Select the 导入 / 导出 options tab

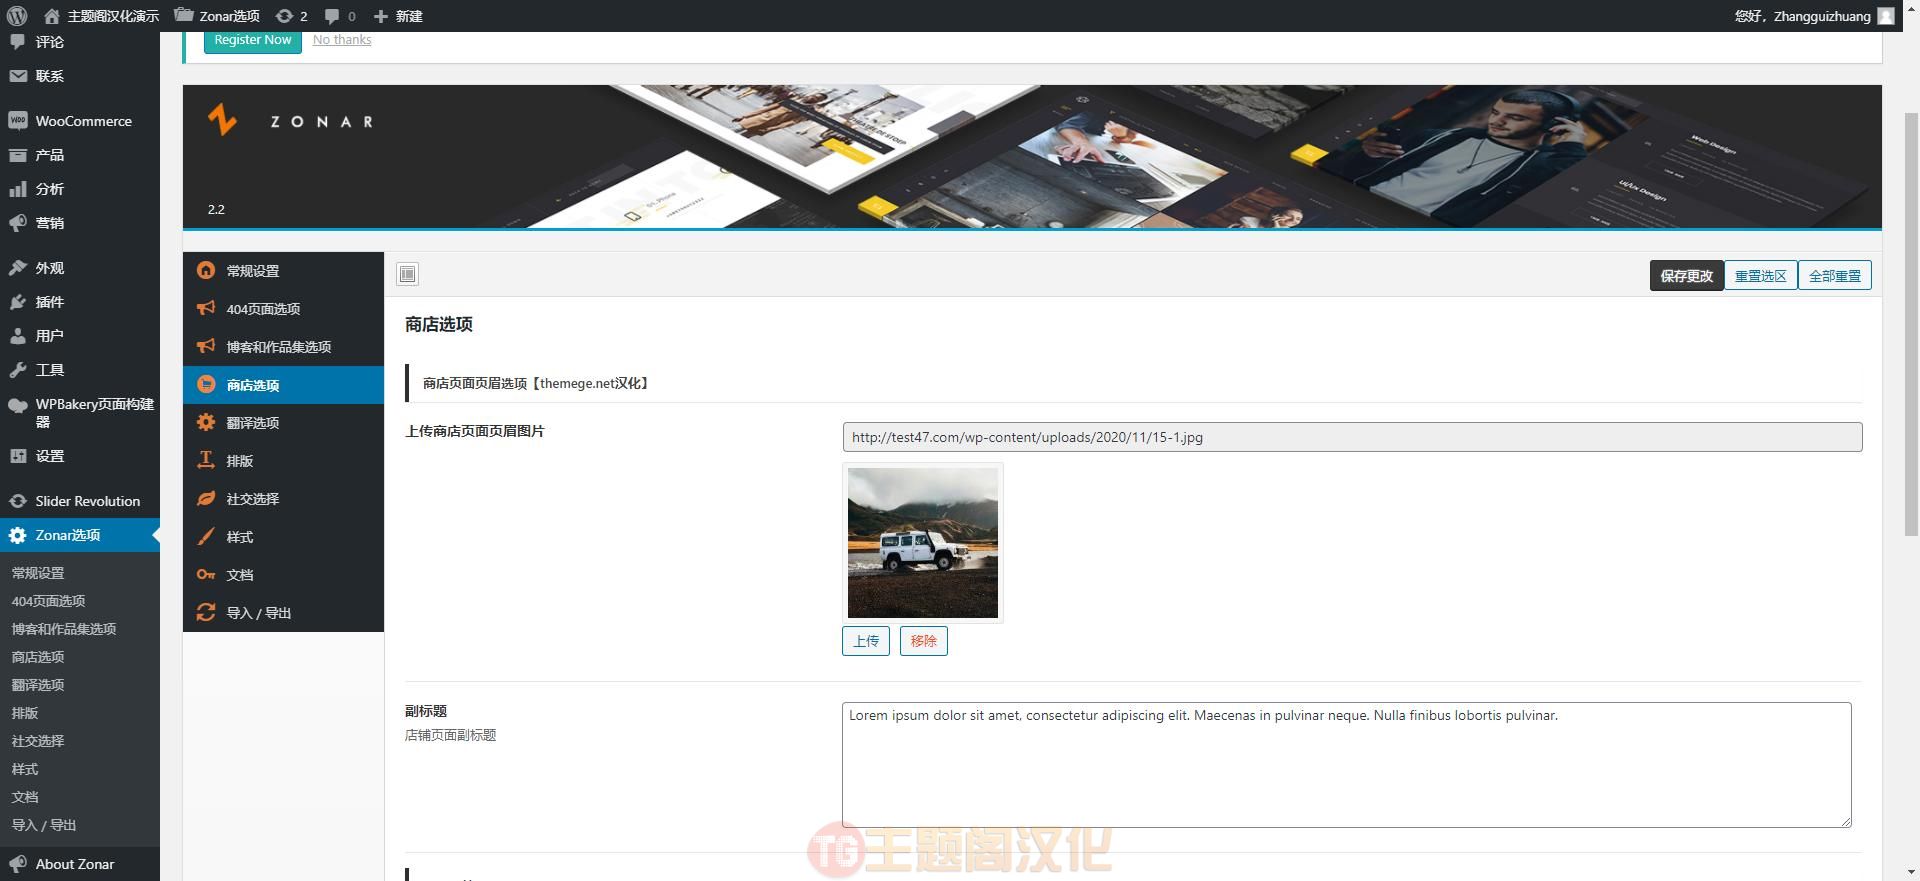283,613
